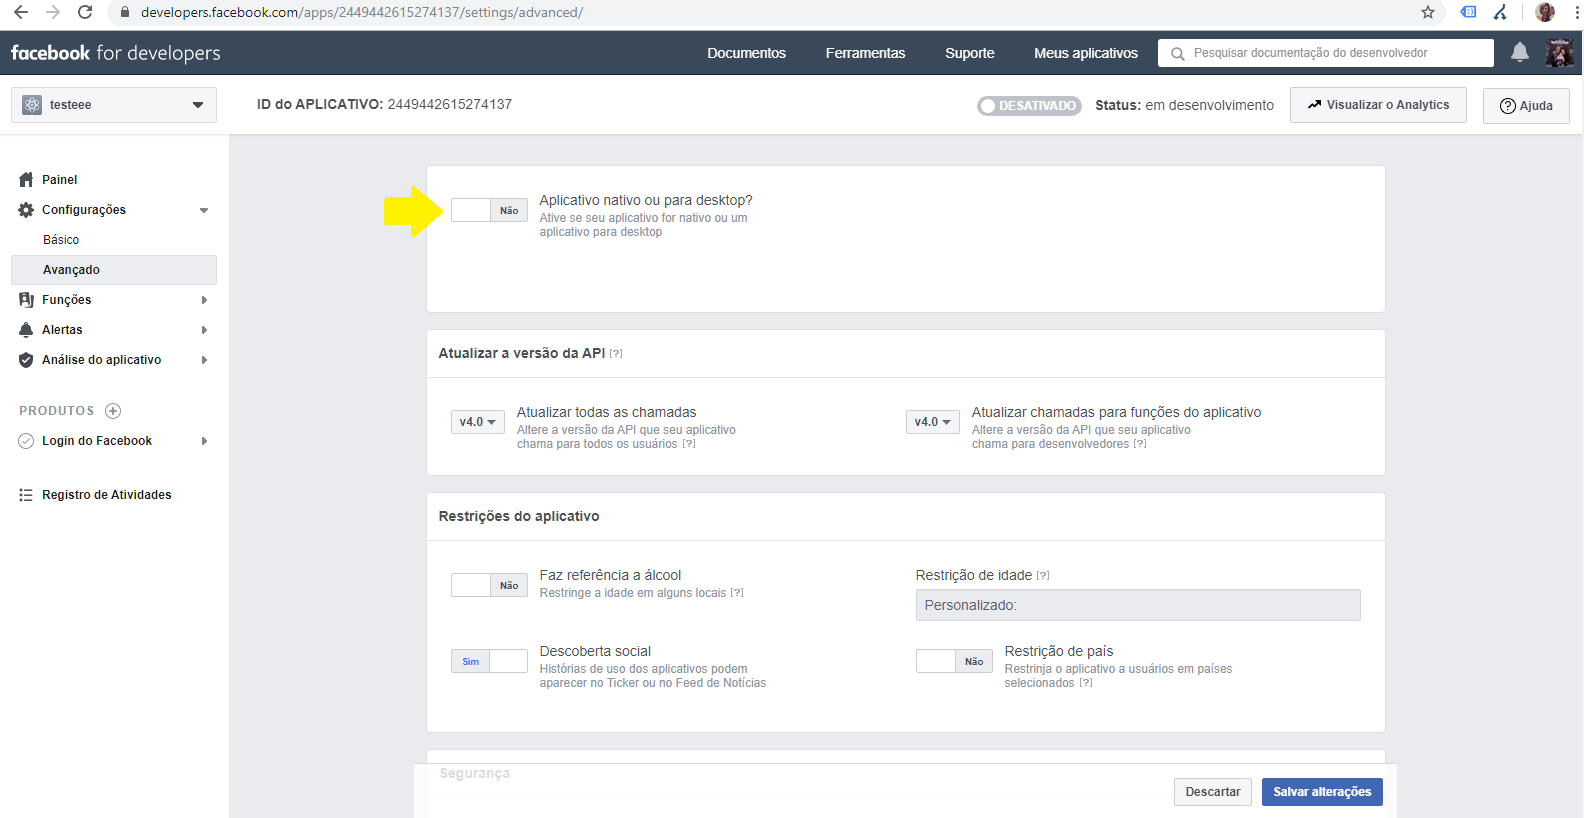This screenshot has height=818, width=1584.
Task: Click the browser forward arrow
Action: click(x=53, y=12)
